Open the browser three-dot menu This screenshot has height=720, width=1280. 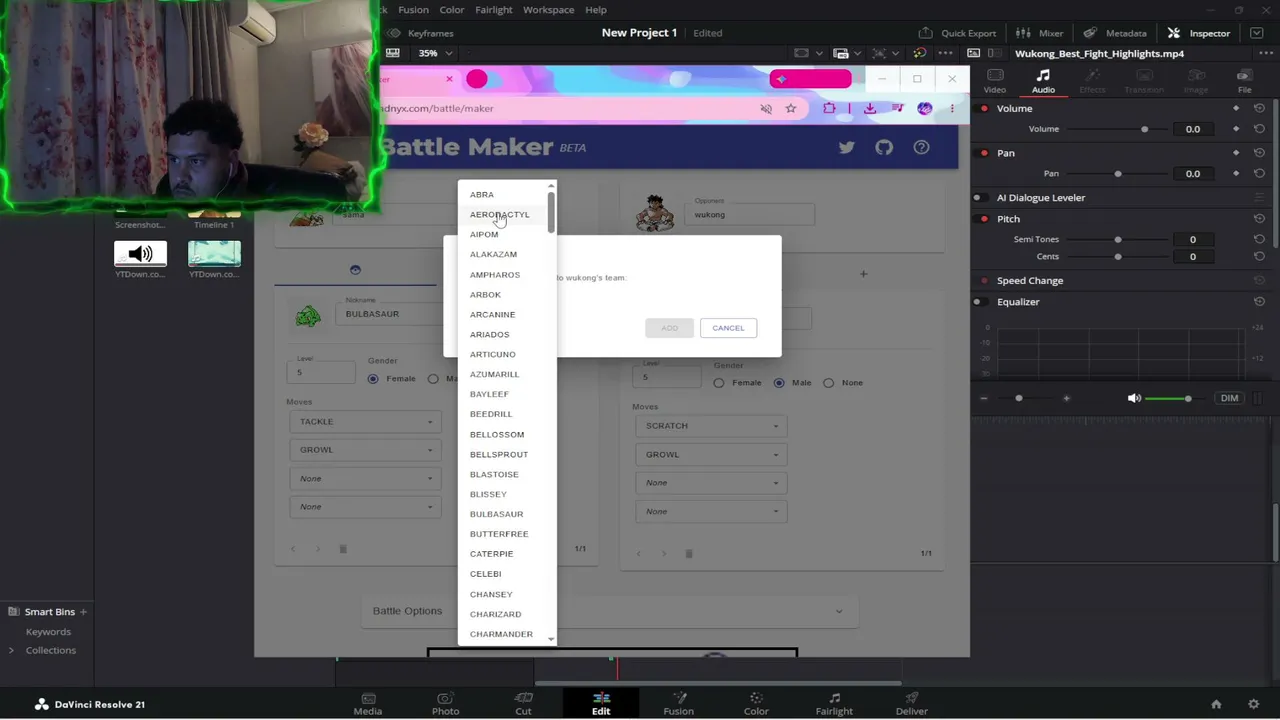pyautogui.click(x=952, y=108)
